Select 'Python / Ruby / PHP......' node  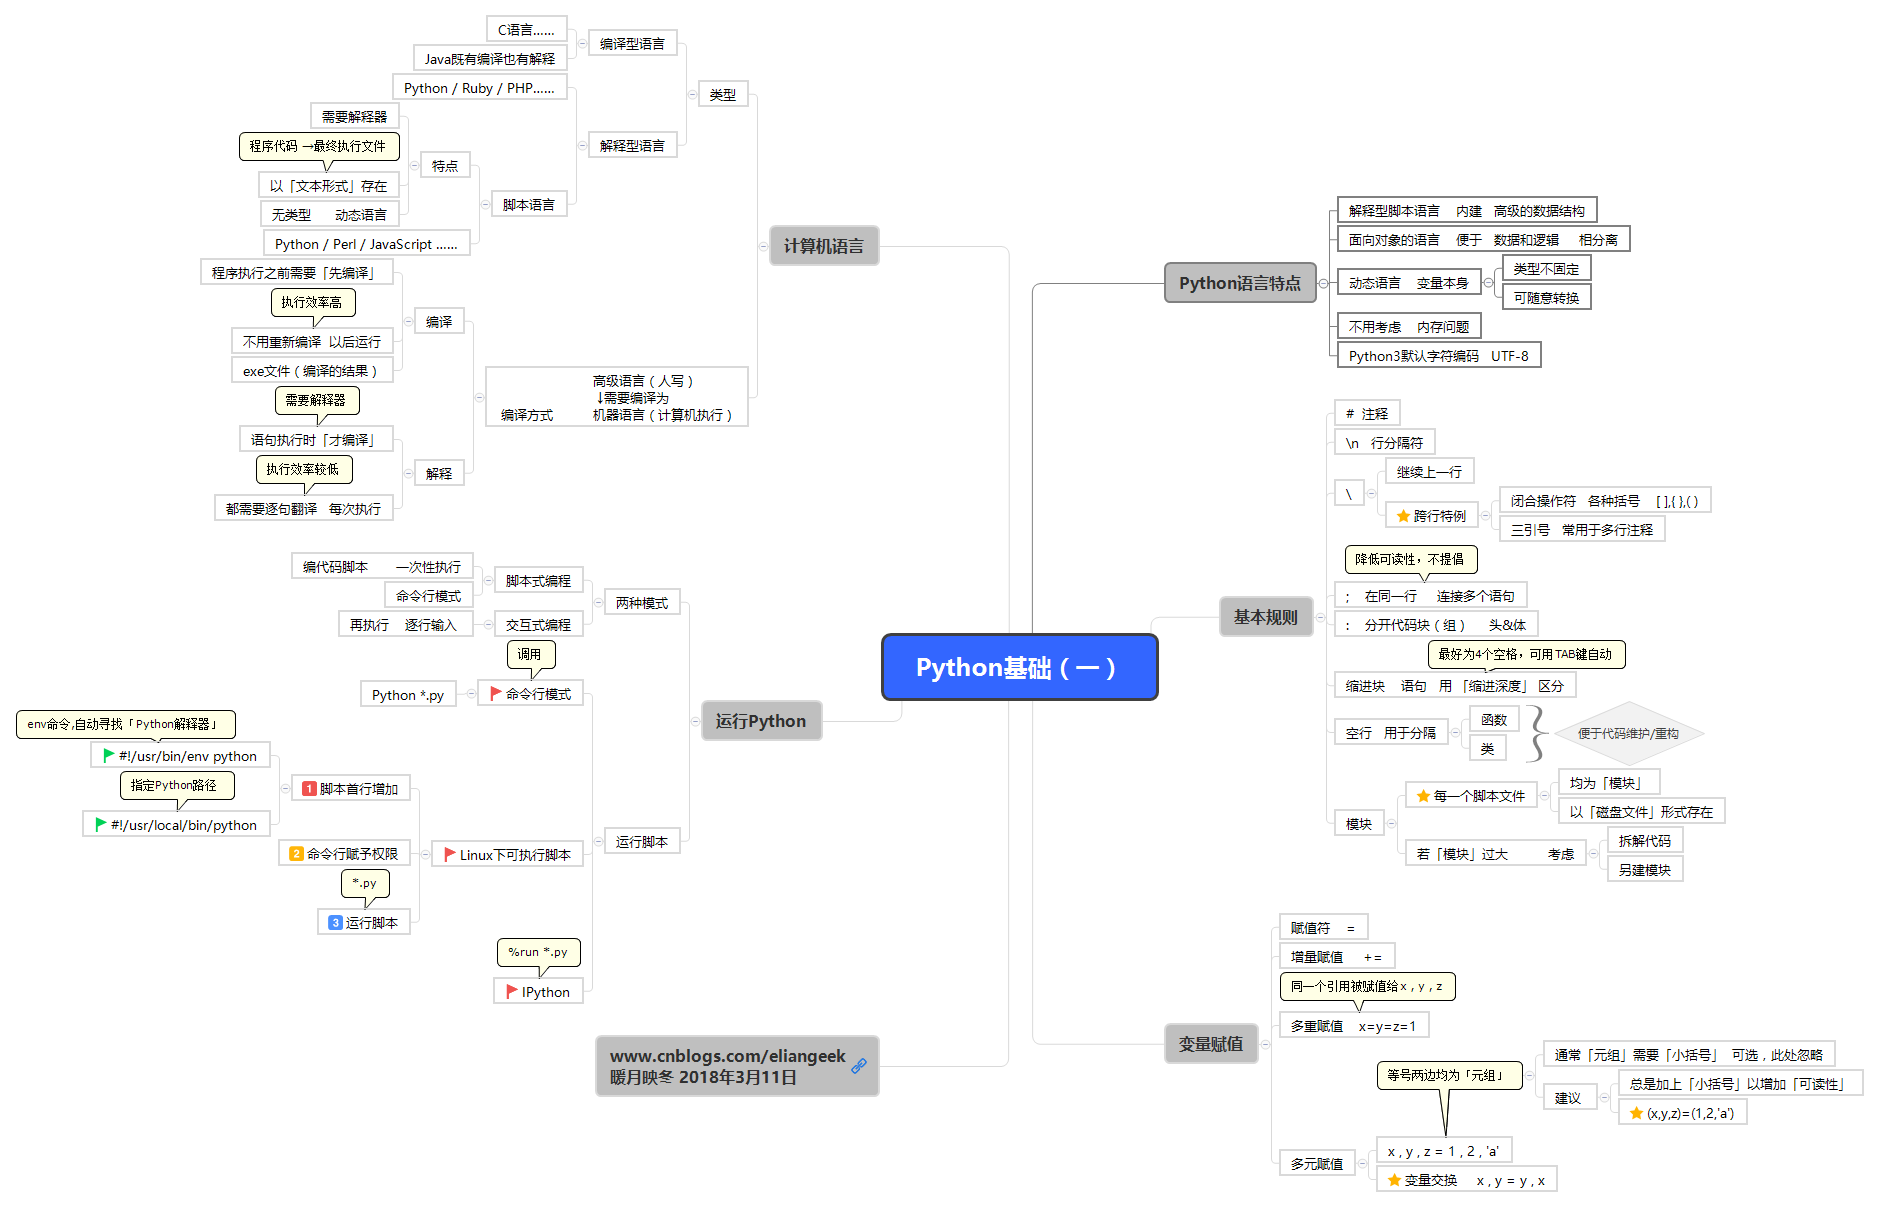(x=479, y=87)
